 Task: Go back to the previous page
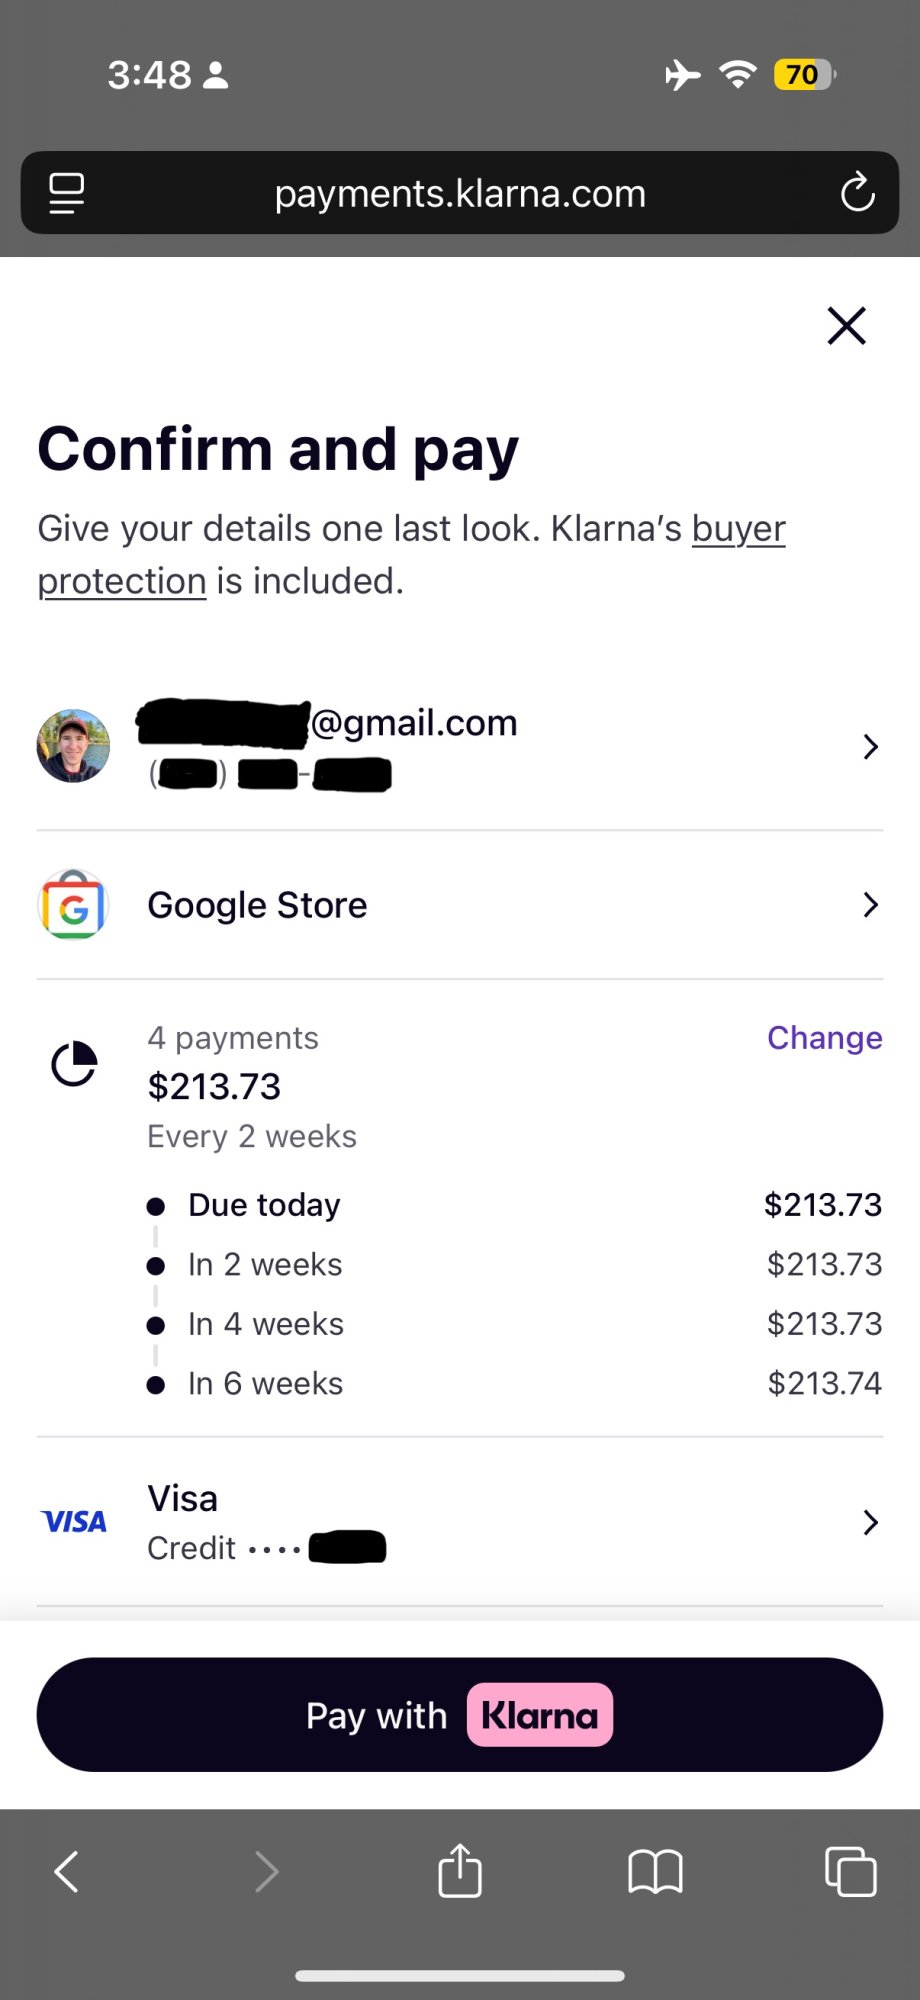point(67,1871)
